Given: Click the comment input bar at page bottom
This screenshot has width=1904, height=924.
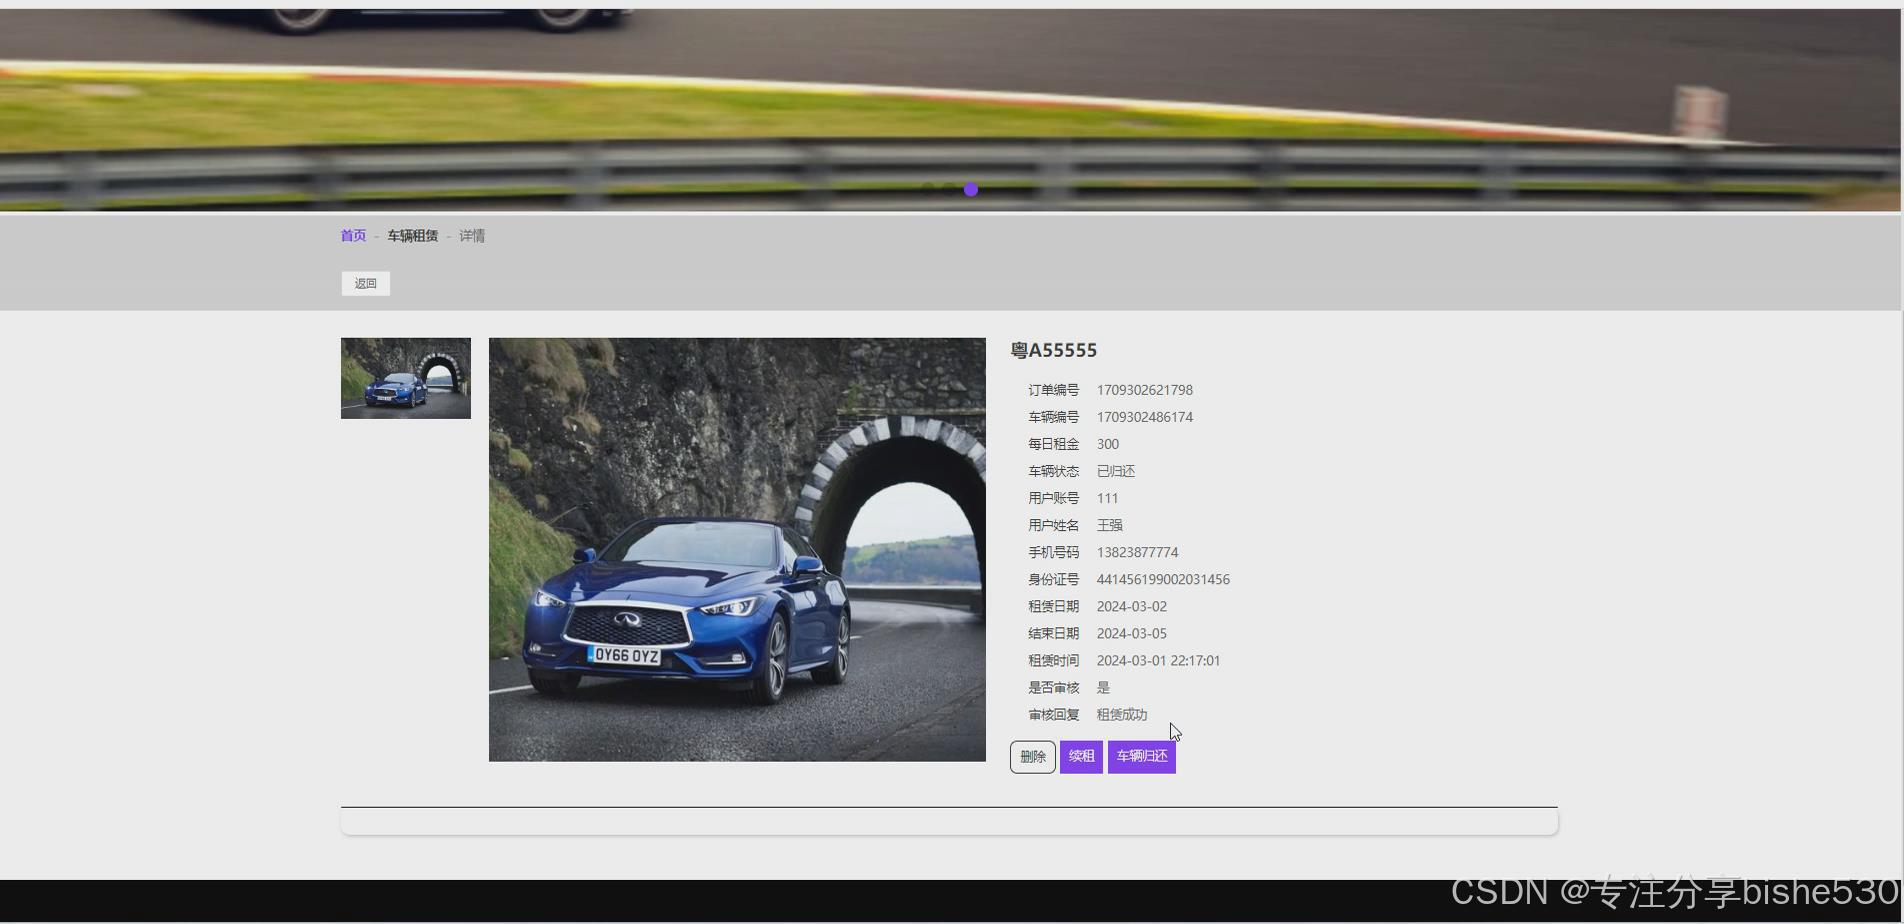Looking at the screenshot, I should 948,820.
